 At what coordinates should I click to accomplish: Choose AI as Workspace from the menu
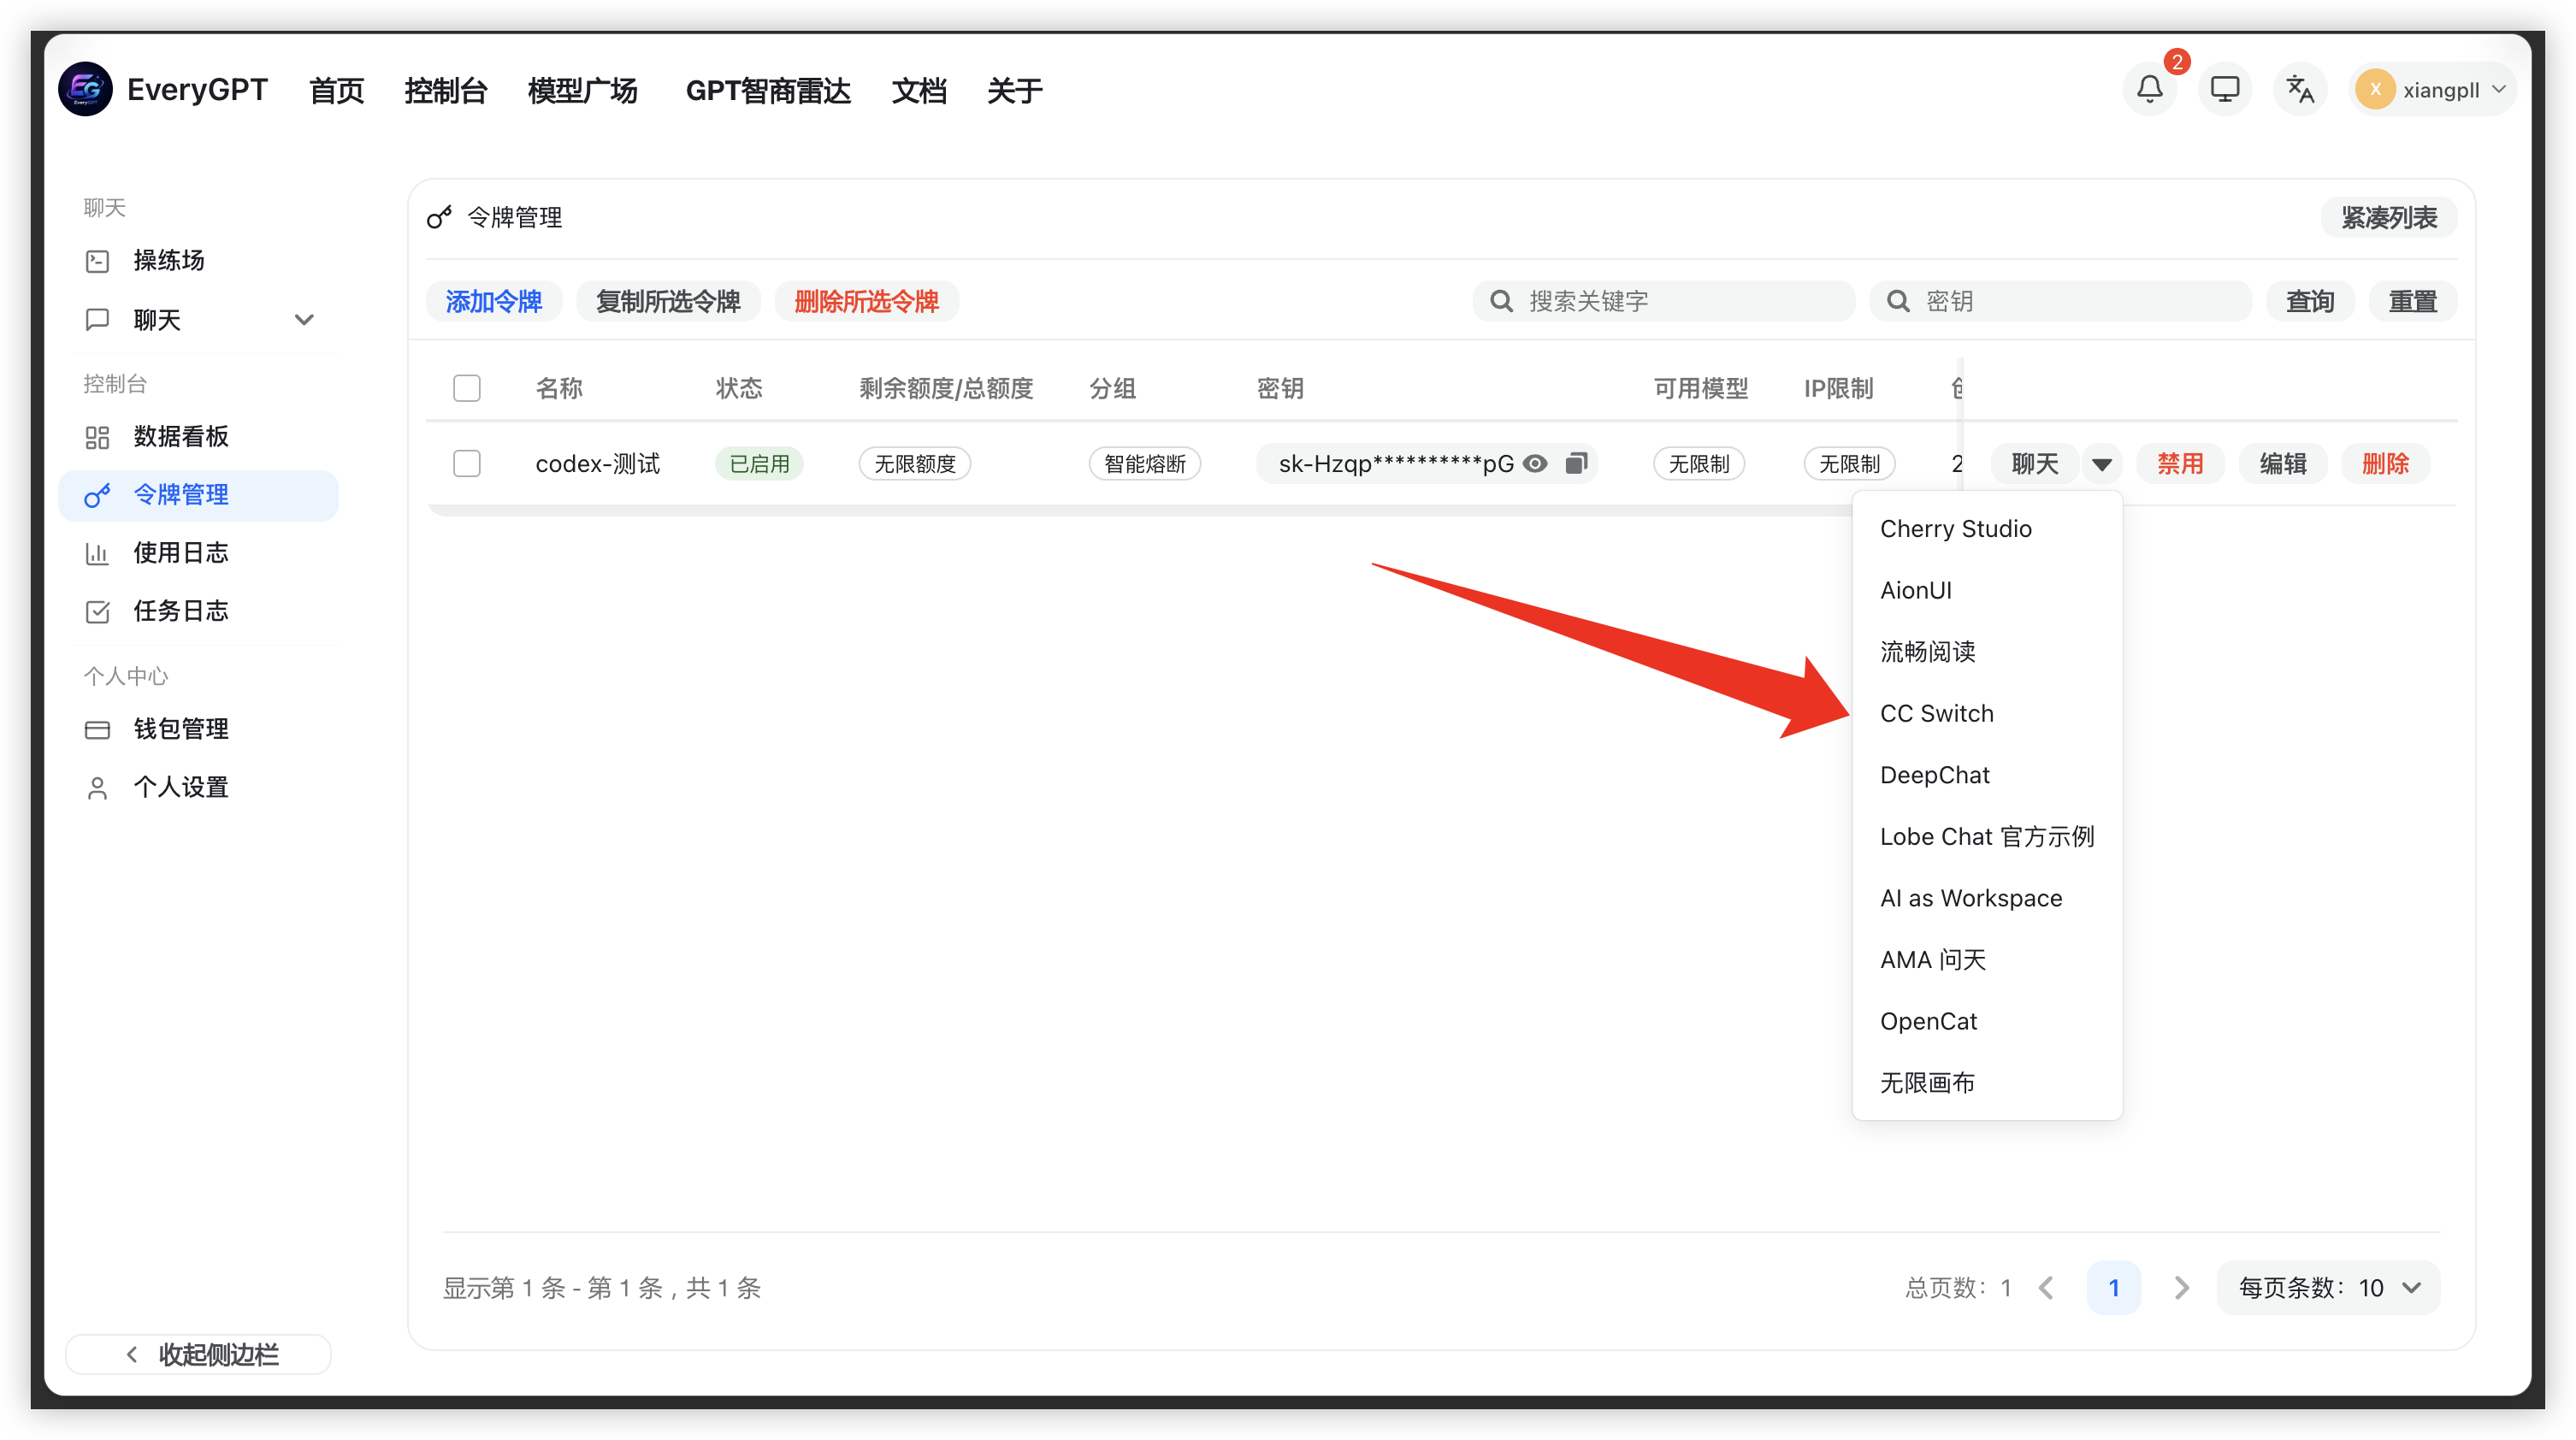pos(1987,898)
